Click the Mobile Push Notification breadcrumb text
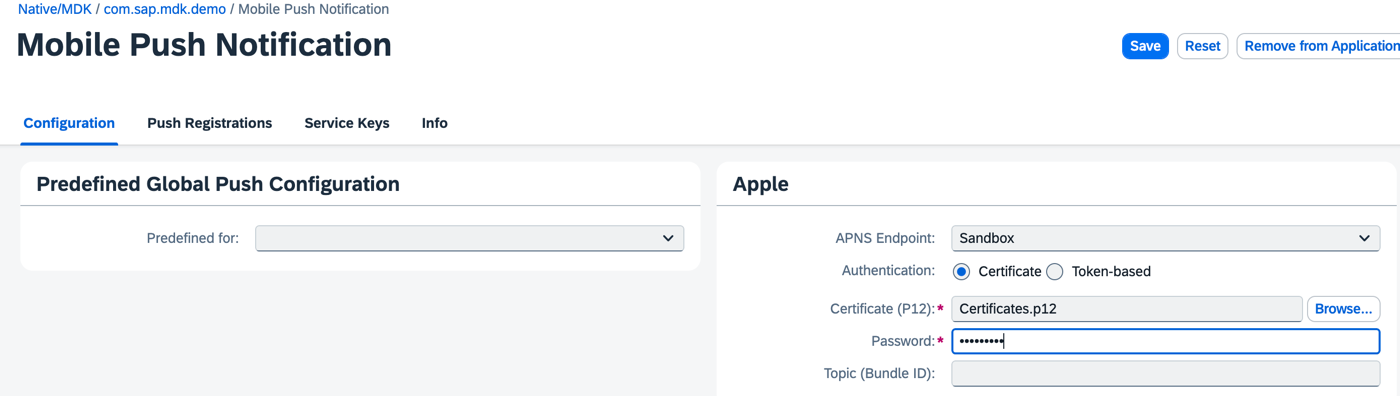 coord(314,9)
